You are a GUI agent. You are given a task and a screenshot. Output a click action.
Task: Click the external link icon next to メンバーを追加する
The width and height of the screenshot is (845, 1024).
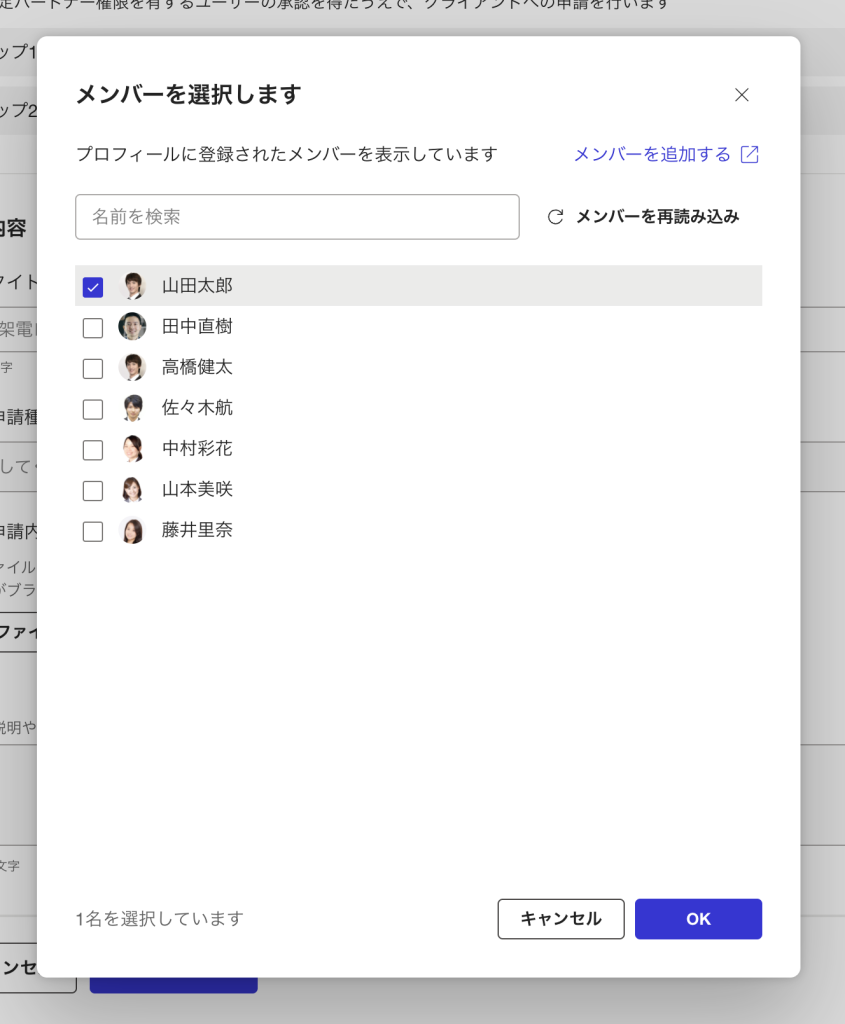[749, 154]
